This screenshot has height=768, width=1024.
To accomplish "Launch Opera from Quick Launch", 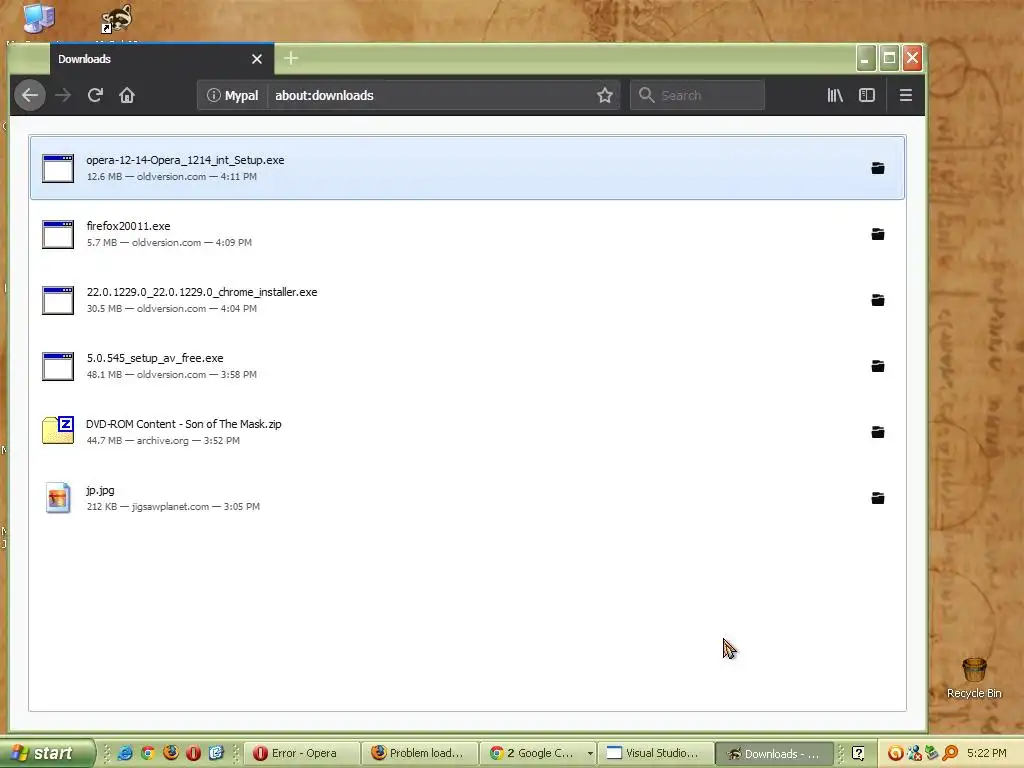I will coord(193,753).
